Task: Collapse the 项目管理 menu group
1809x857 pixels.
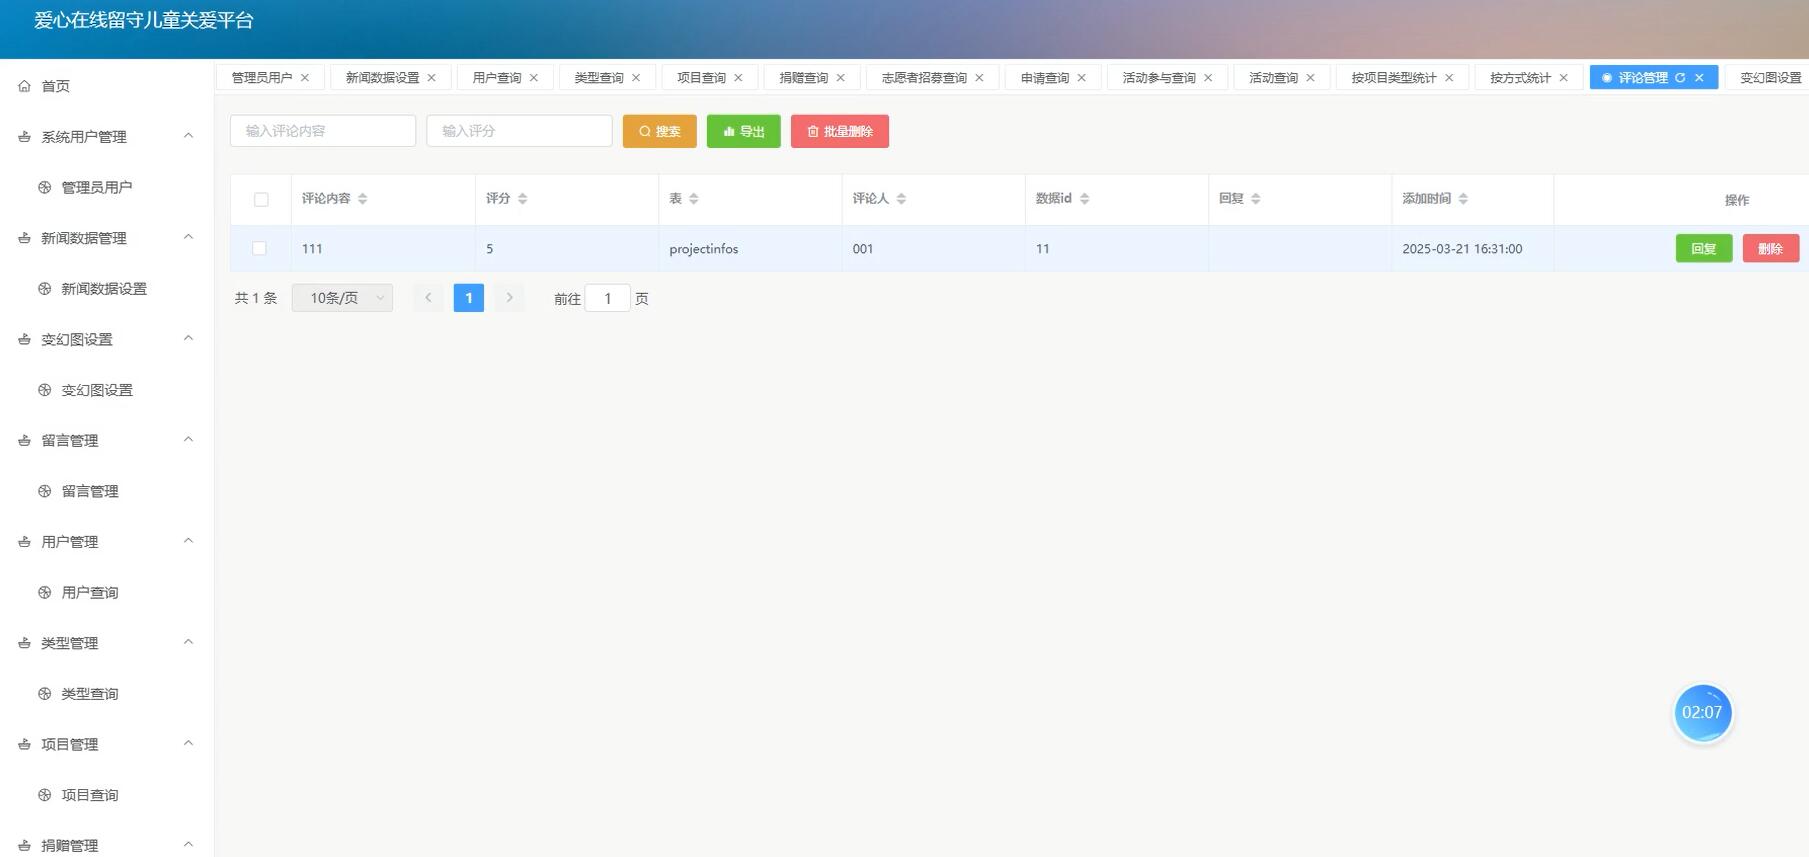Action: pos(188,743)
